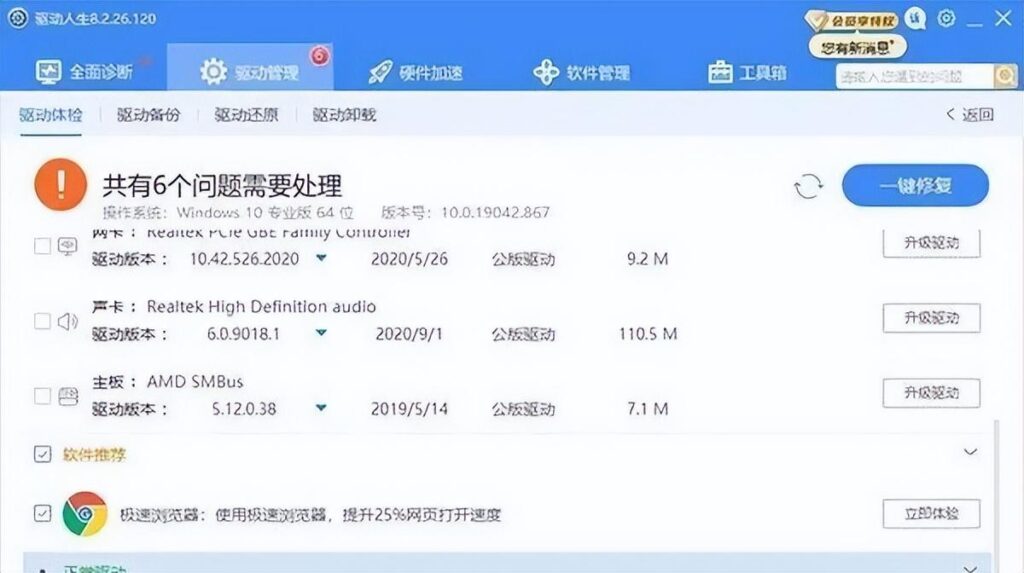1024x573 pixels.
Task: Open version dropdown for 10.42.526.2020
Action: click(321, 258)
